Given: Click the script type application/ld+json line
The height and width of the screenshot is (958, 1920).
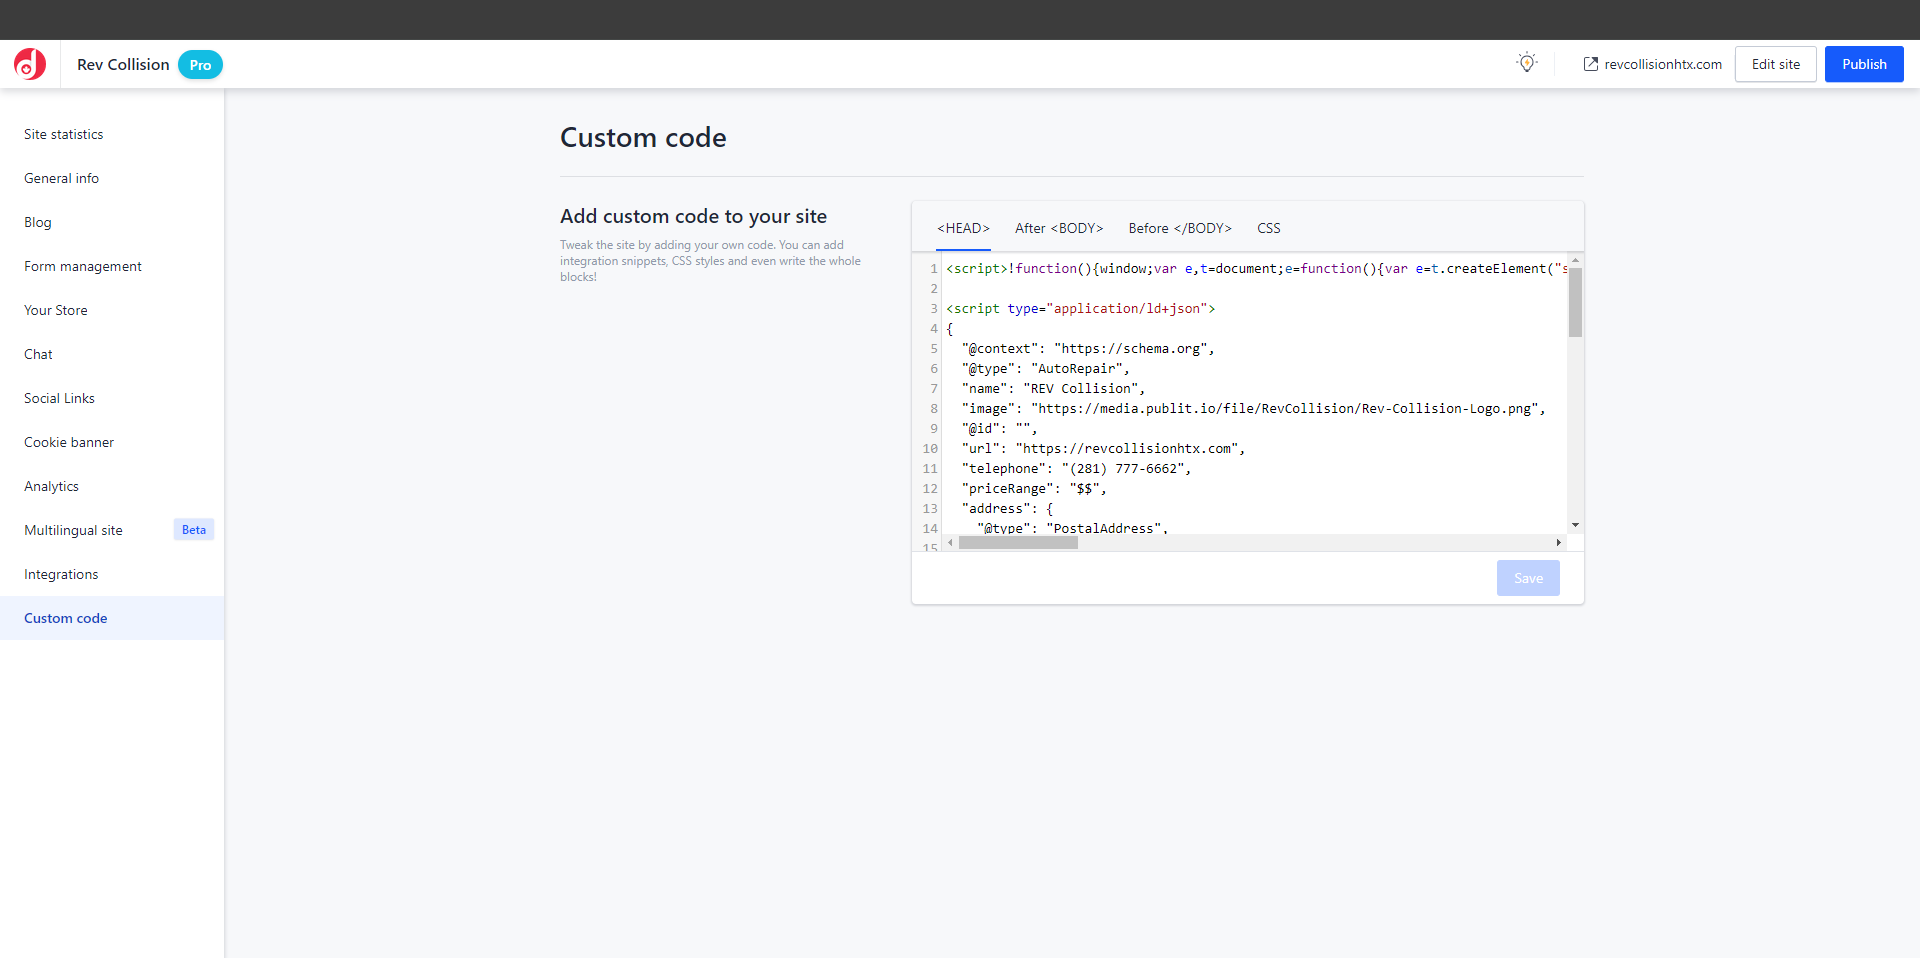Looking at the screenshot, I should point(1080,309).
